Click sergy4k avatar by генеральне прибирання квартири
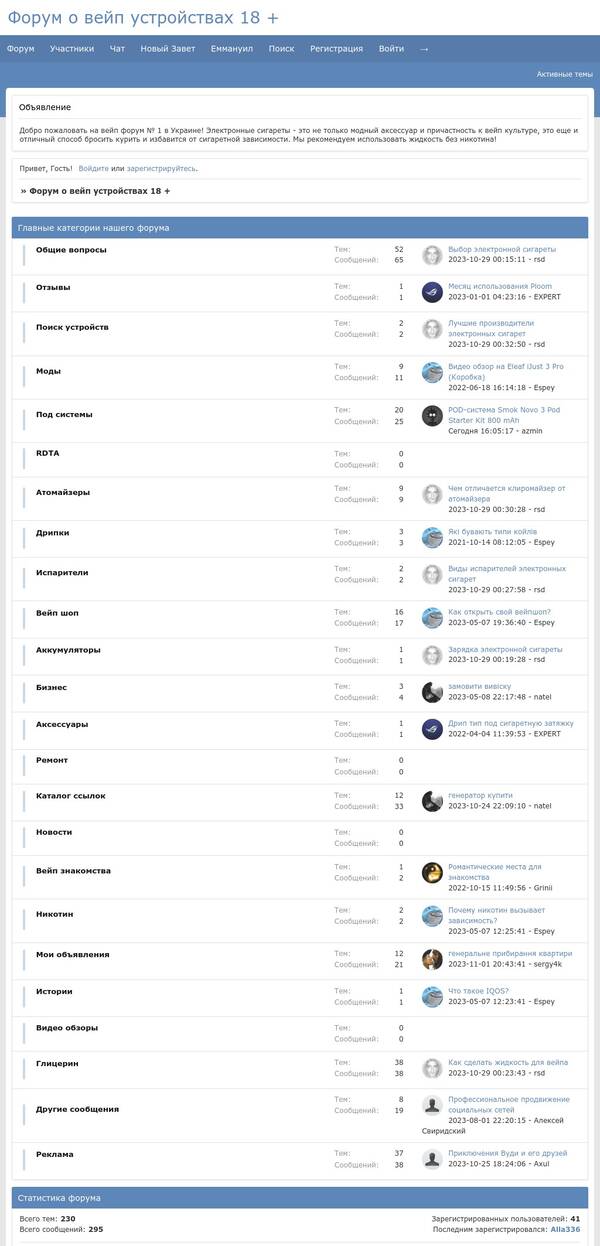The width and height of the screenshot is (600, 1246). pos(432,959)
